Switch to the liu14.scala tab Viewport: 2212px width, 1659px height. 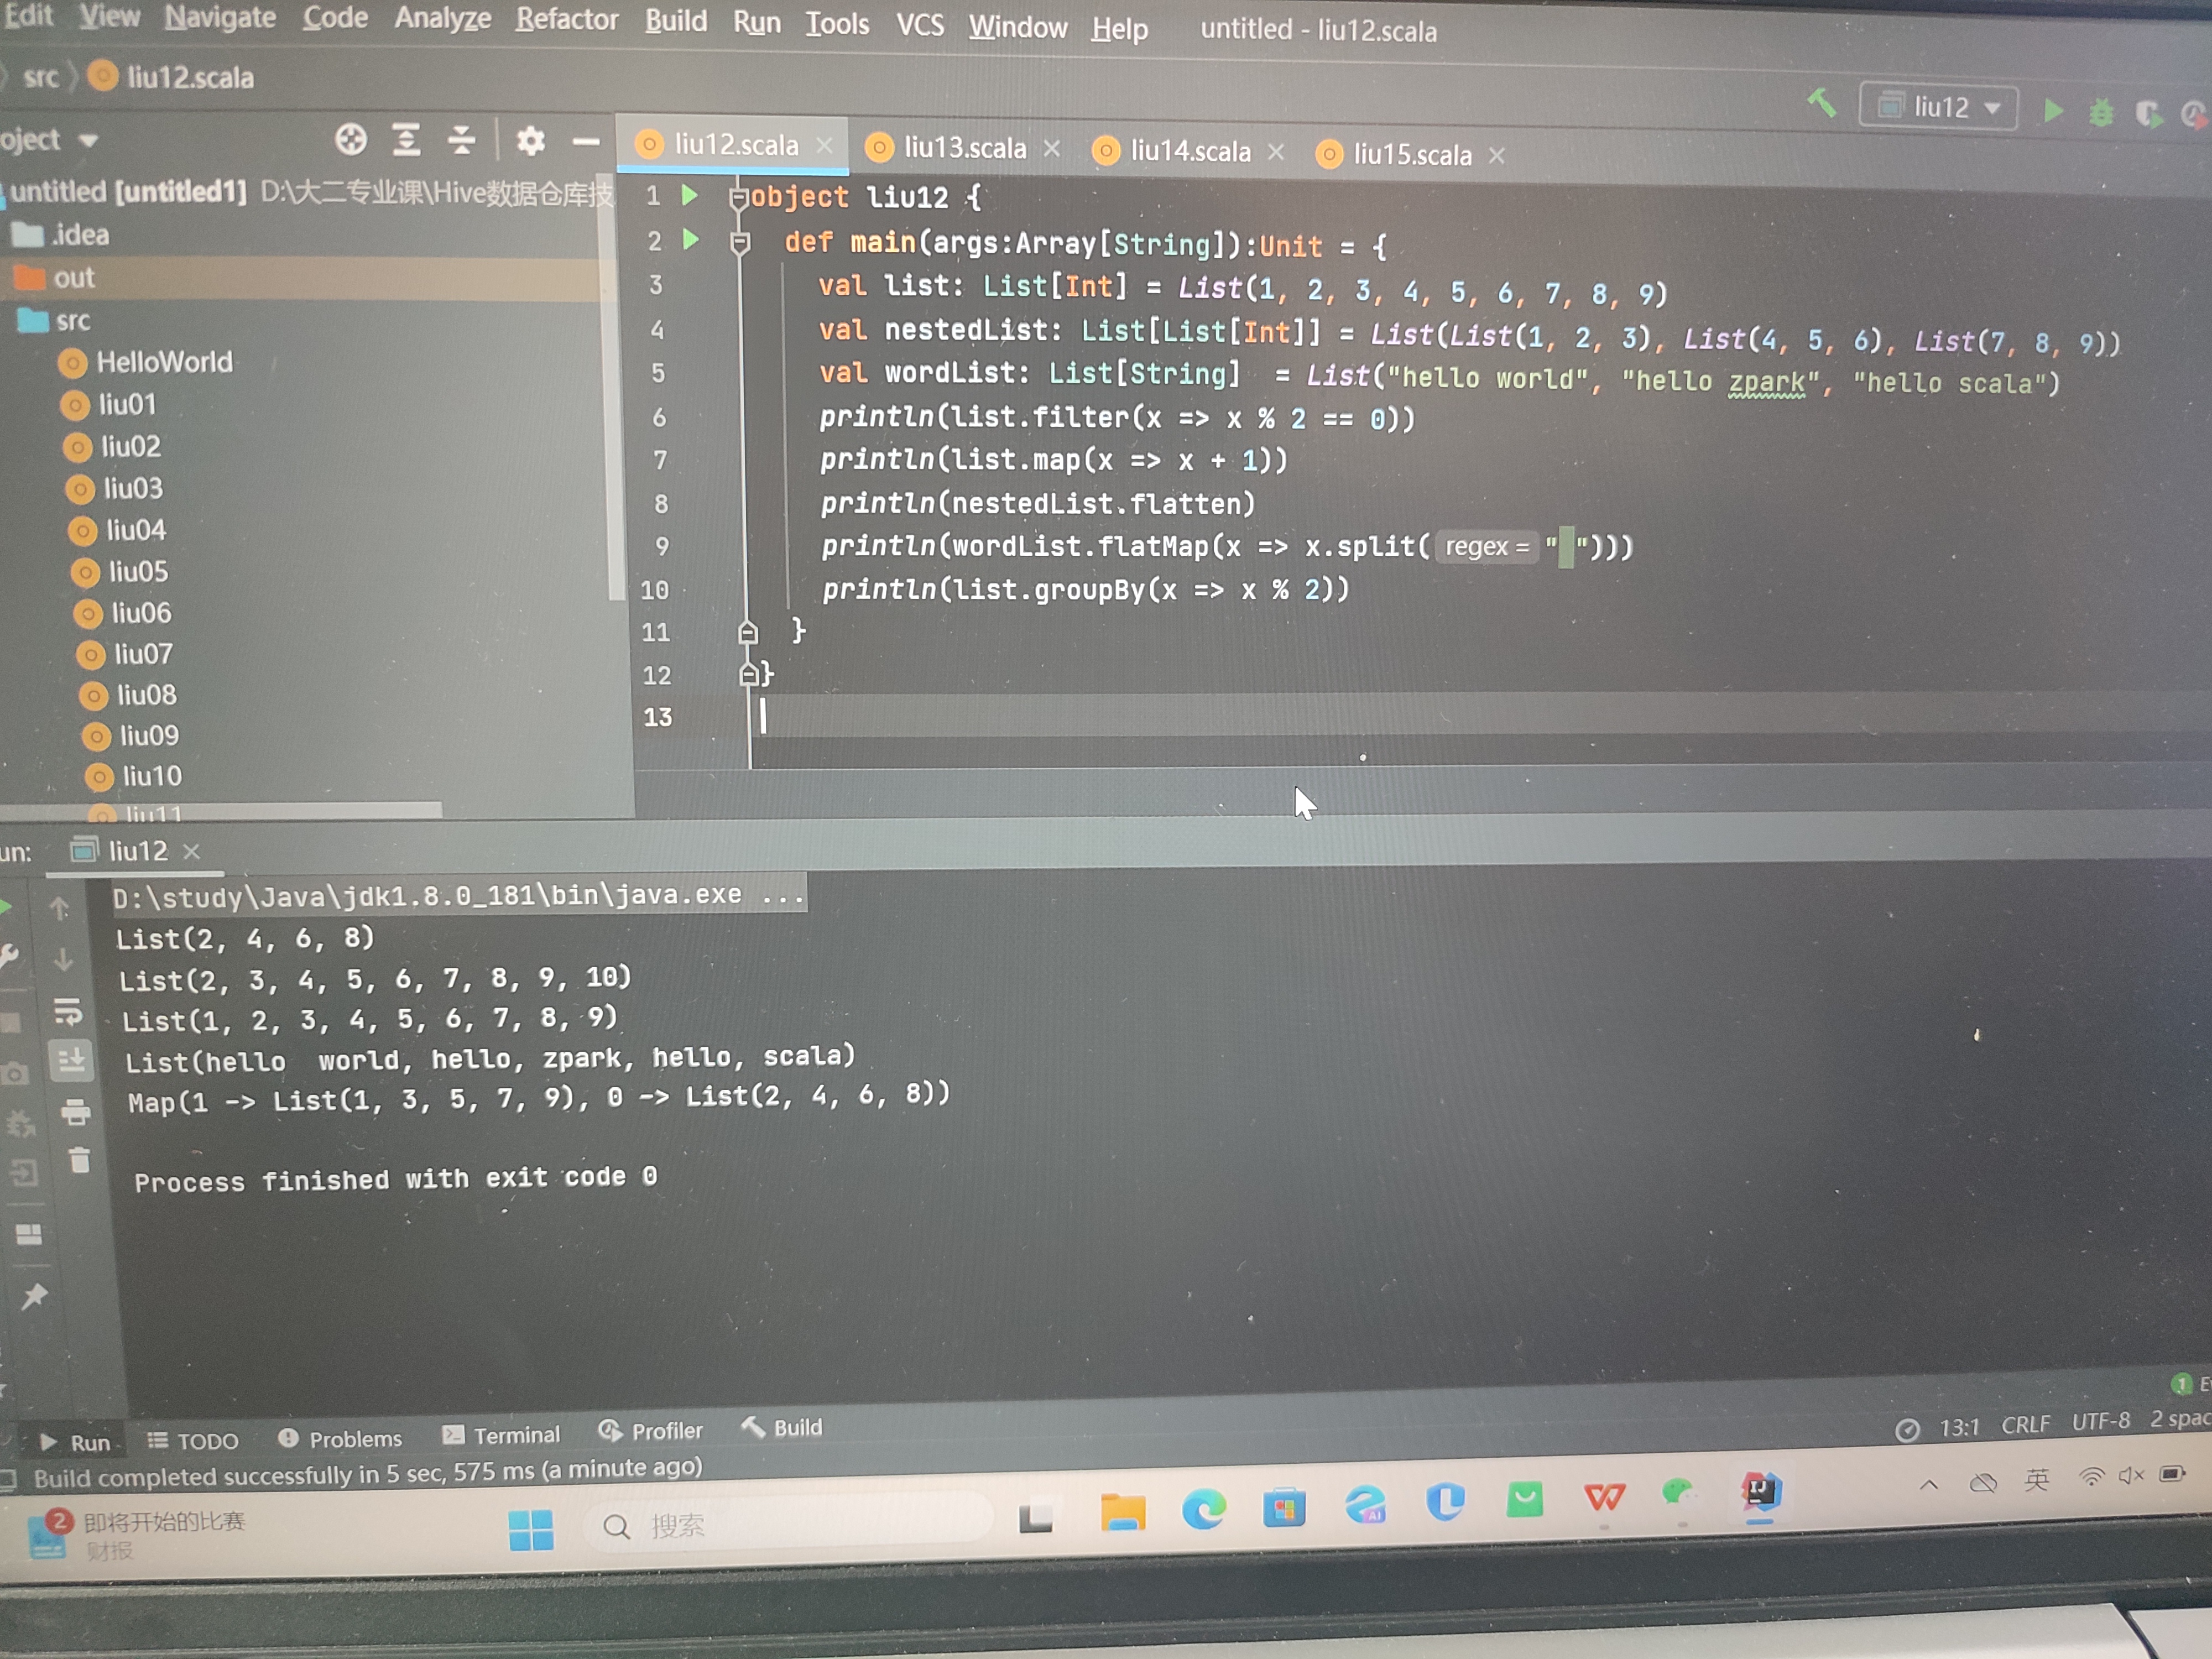pos(1189,151)
